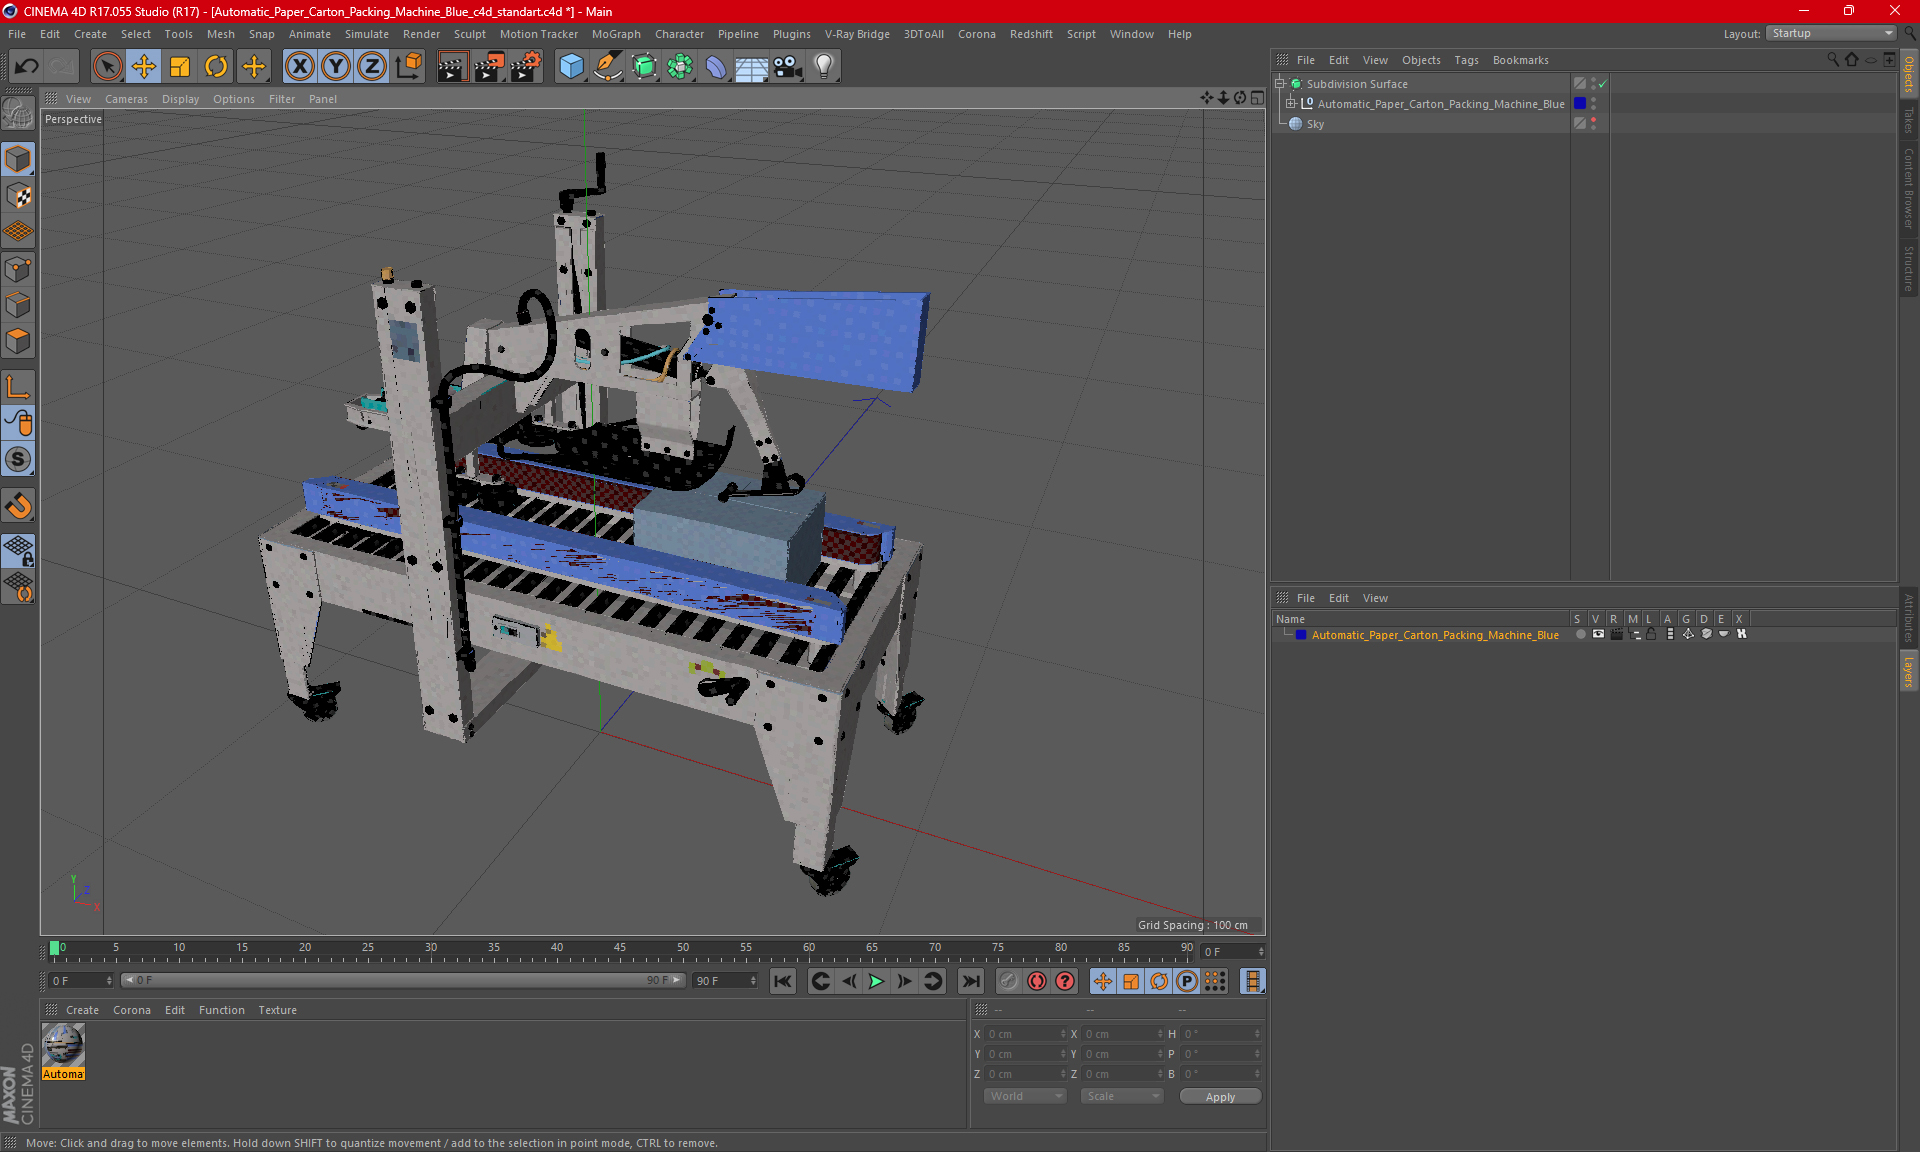
Task: Toggle Subdivision Surface enable checkmark
Action: tap(1603, 84)
